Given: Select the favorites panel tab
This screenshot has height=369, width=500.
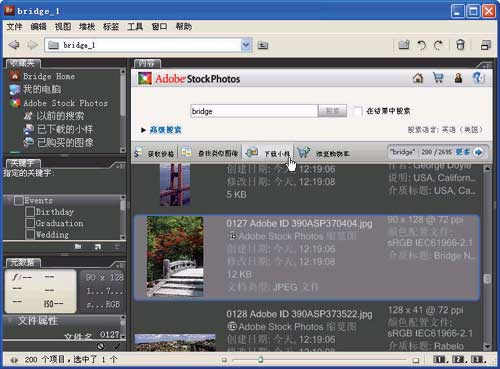Looking at the screenshot, I should 23,63.
